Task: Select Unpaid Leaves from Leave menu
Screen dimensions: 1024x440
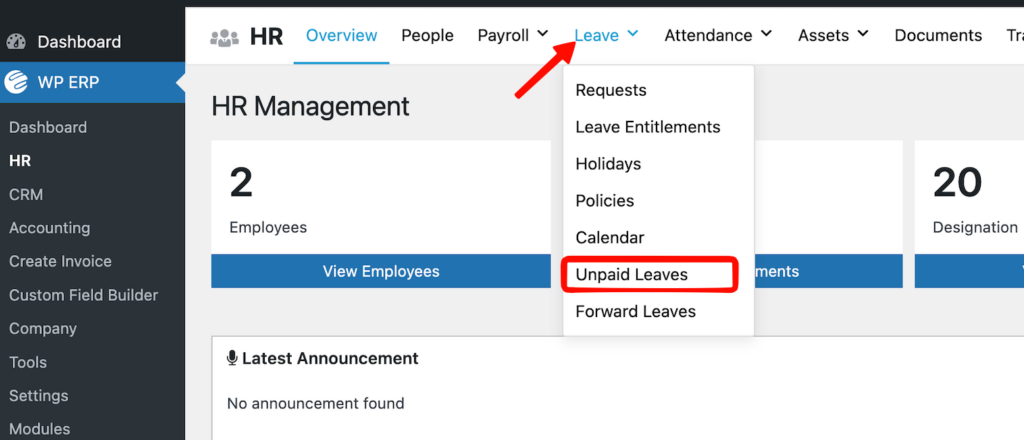Action: click(632, 274)
